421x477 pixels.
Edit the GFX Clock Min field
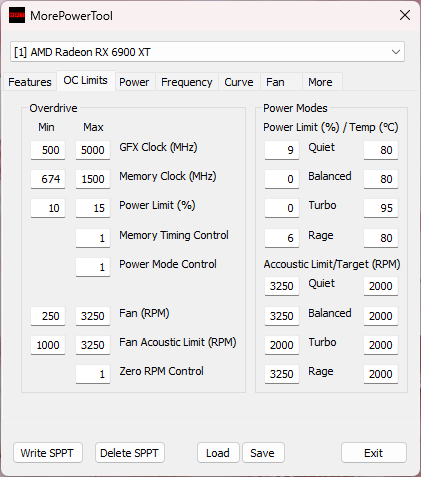(x=48, y=150)
